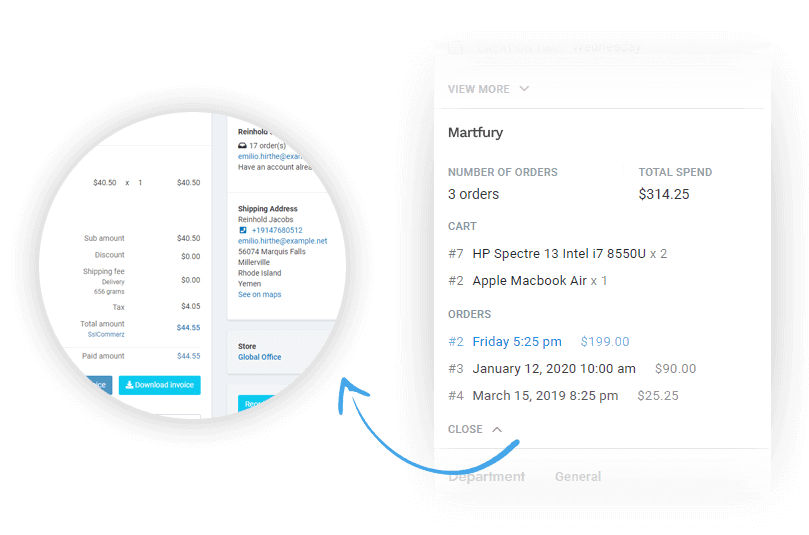Image resolution: width=809 pixels, height=535 pixels.
Task: Click the shipping email emilio.hirthe@example.net
Action: (x=282, y=241)
